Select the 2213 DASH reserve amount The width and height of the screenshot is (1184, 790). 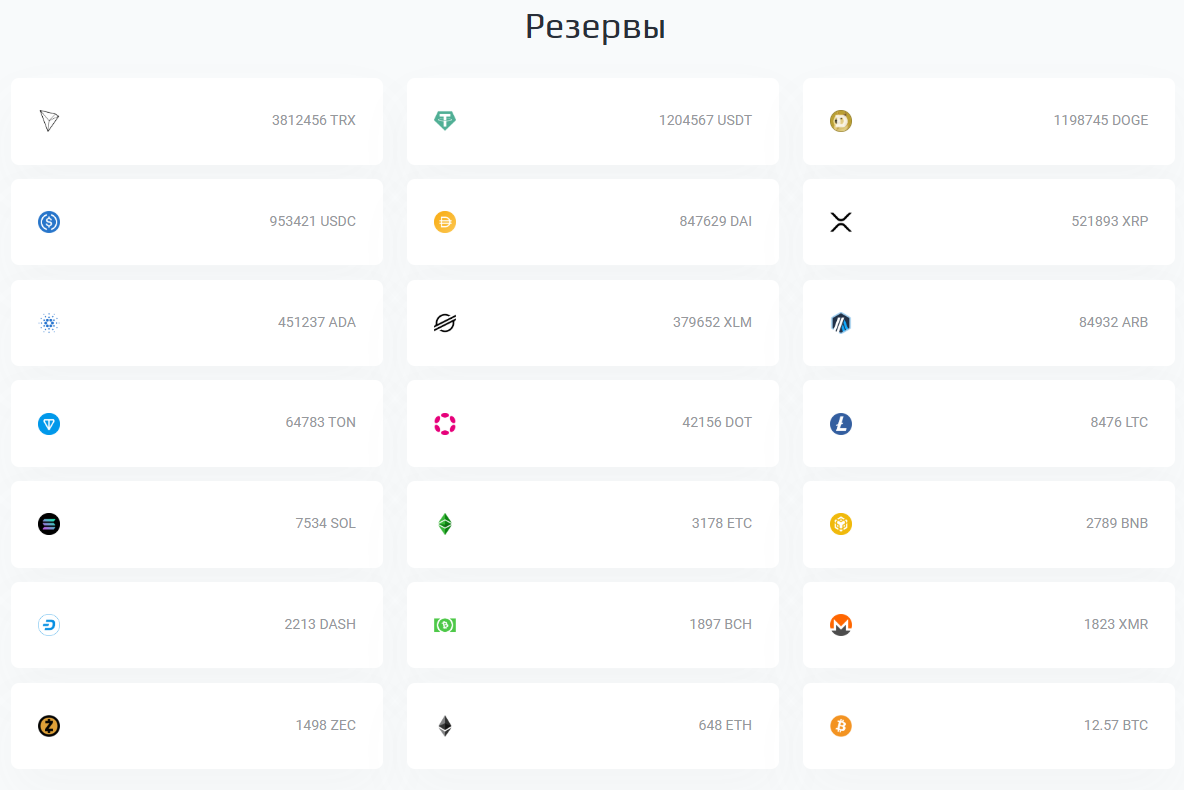pos(320,625)
